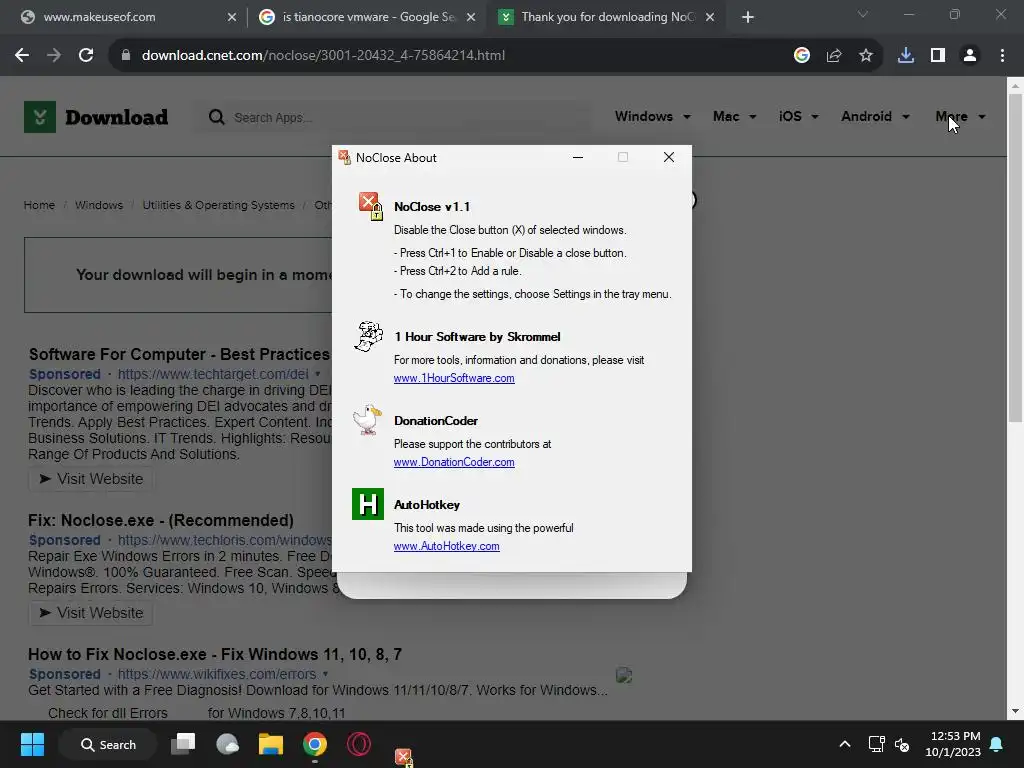1024x768 pixels.
Task: Click the Windows taskbar Search box
Action: click(x=108, y=744)
